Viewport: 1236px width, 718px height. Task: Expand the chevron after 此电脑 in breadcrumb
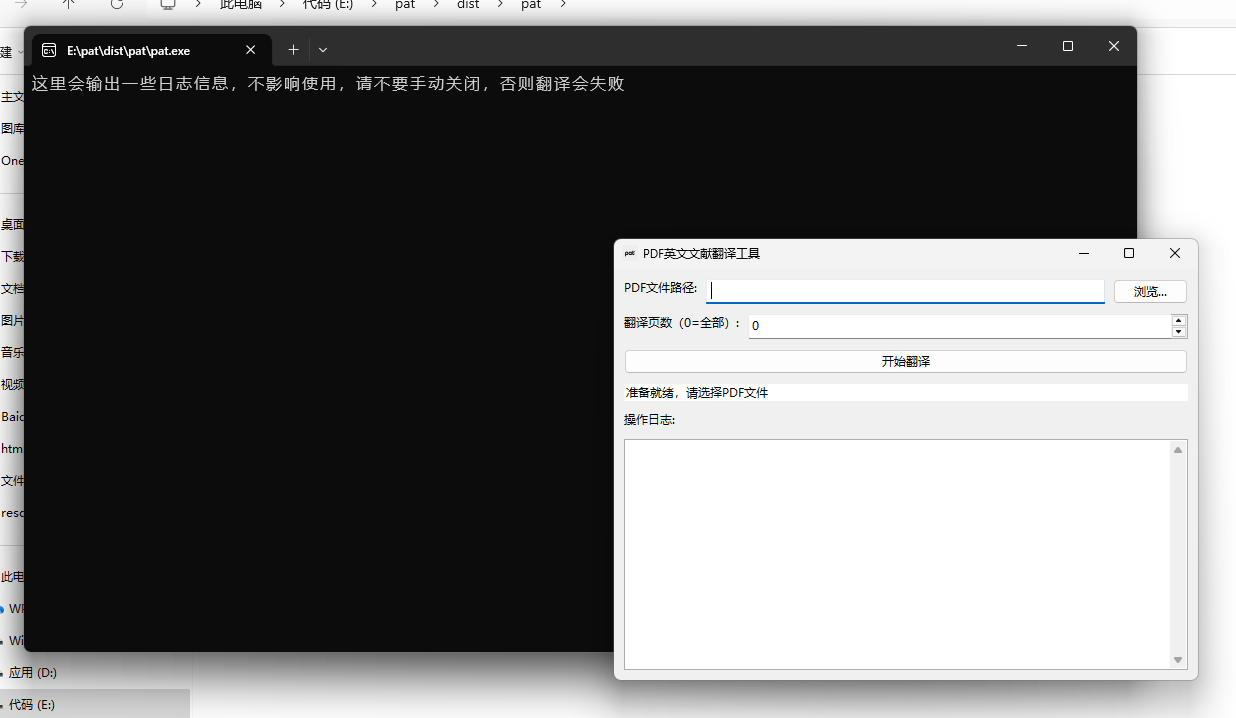coord(282,5)
